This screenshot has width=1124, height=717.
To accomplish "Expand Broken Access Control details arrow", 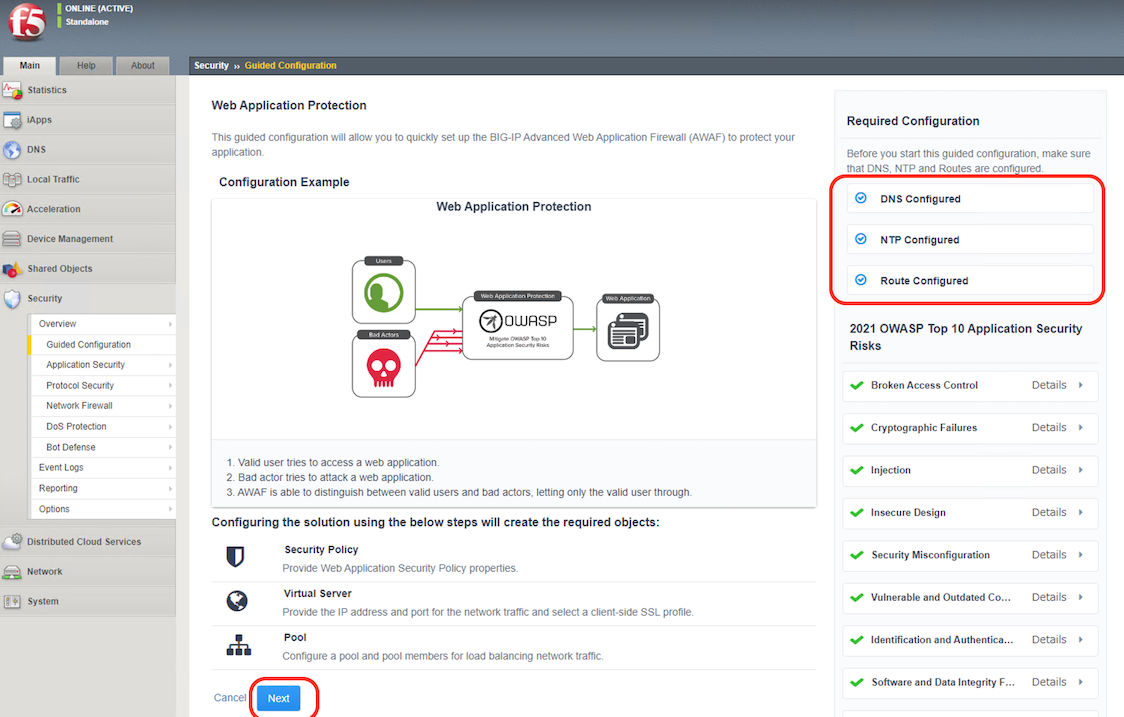I will click(x=1080, y=385).
